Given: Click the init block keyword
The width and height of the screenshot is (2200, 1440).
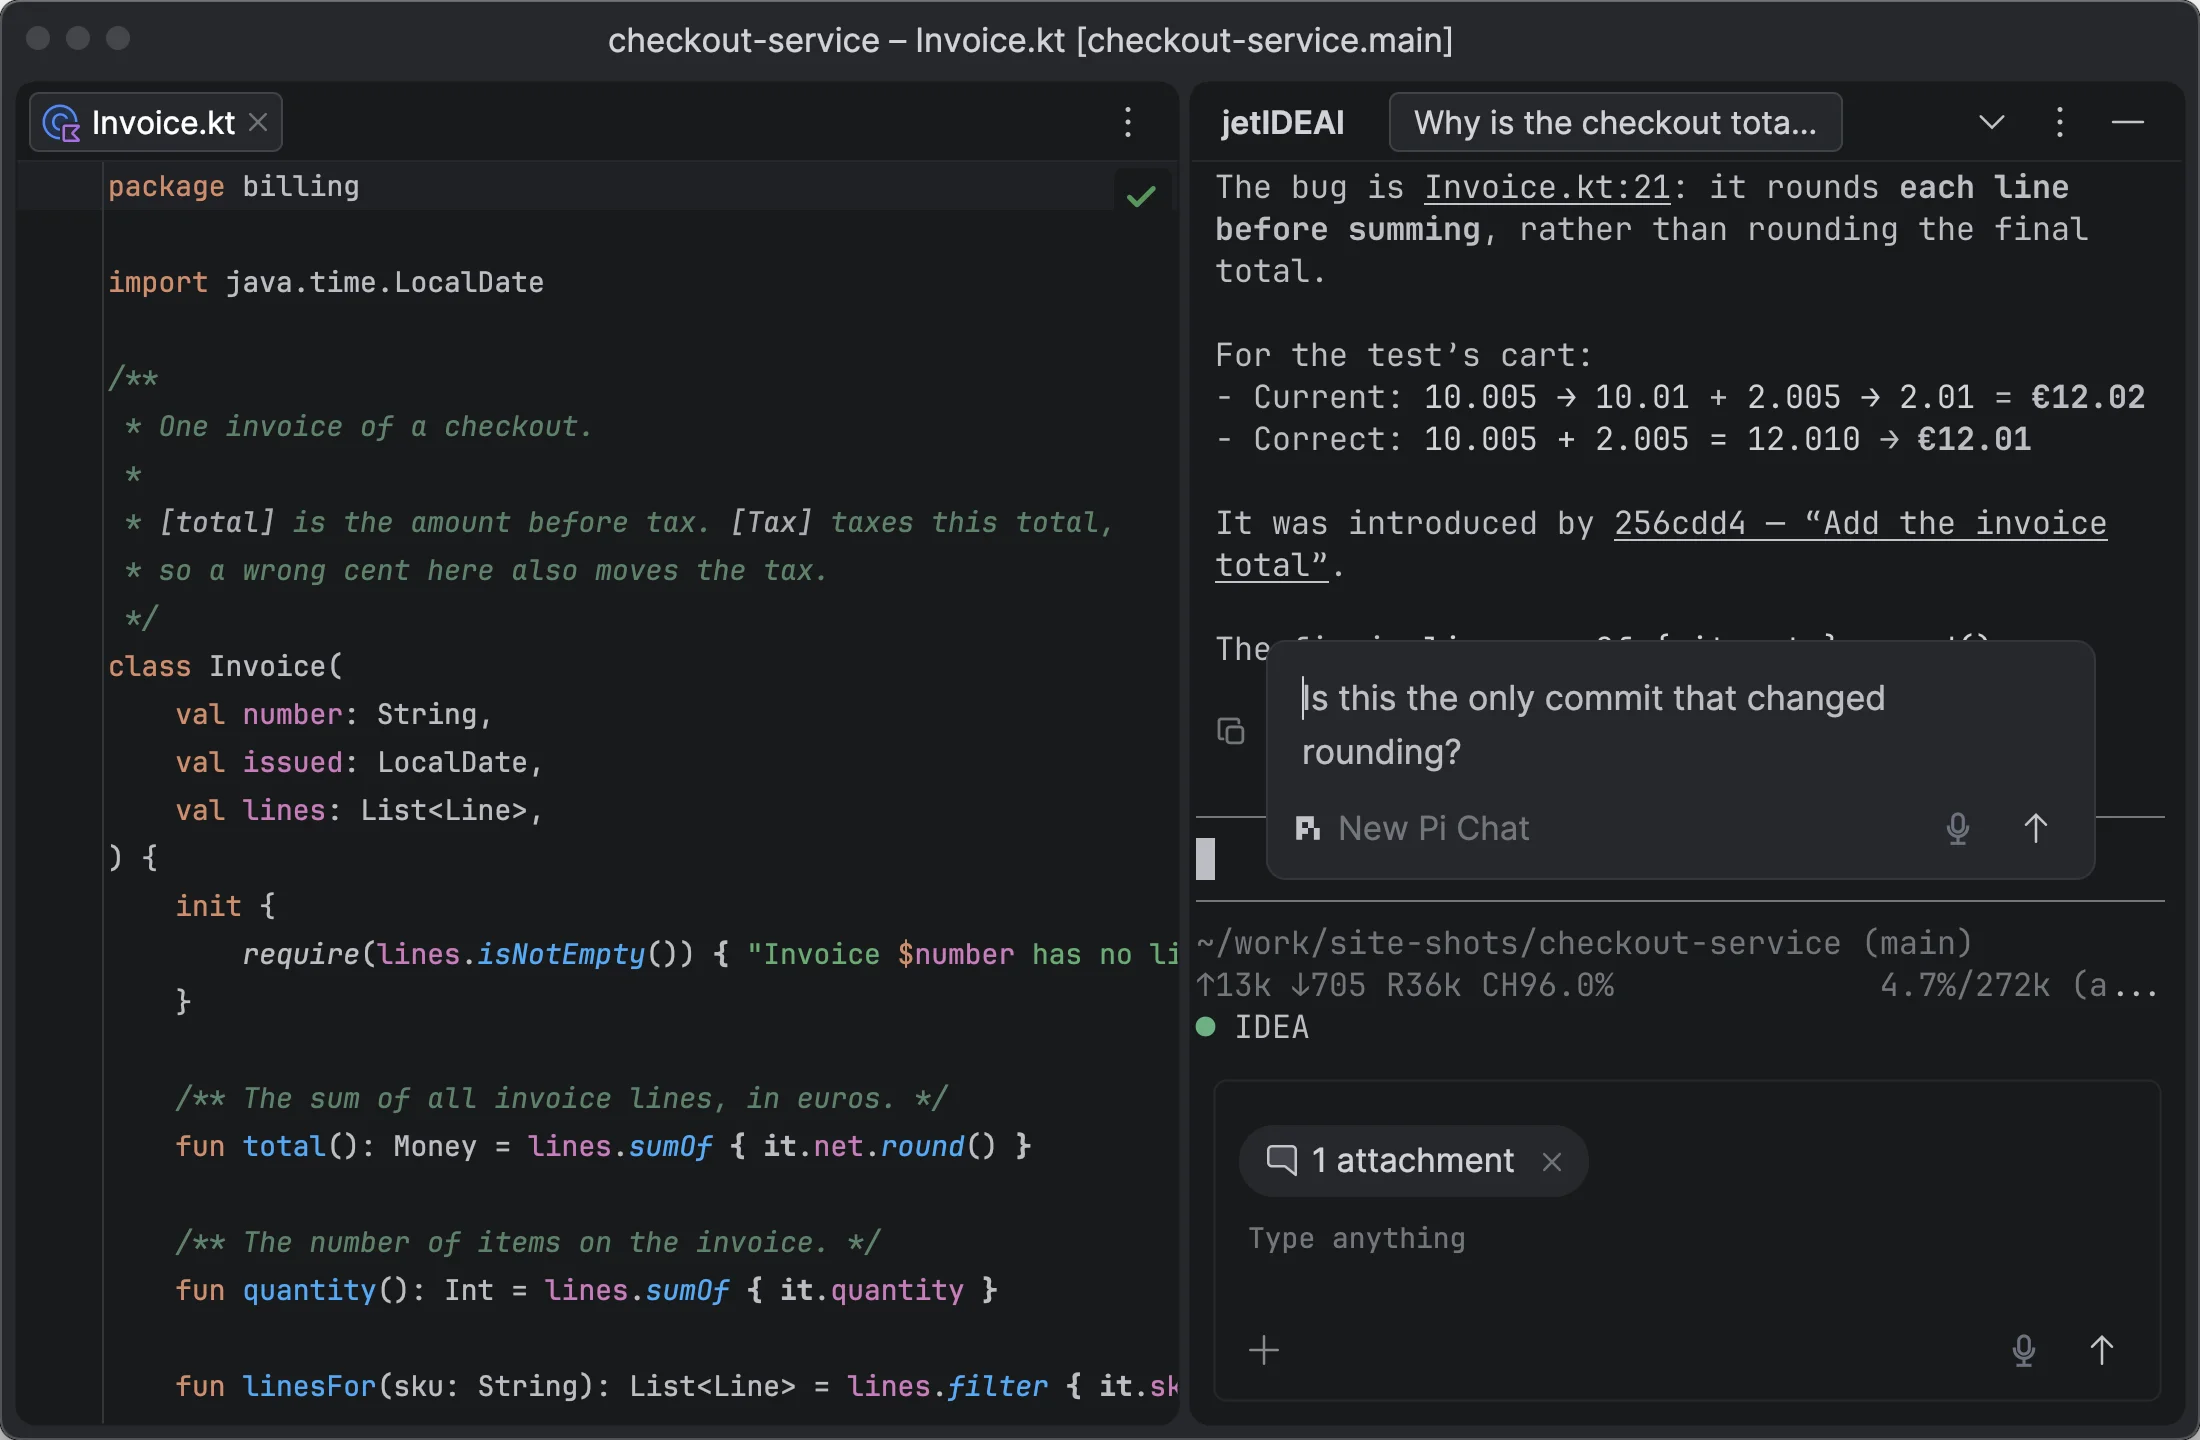Looking at the screenshot, I should (208, 906).
